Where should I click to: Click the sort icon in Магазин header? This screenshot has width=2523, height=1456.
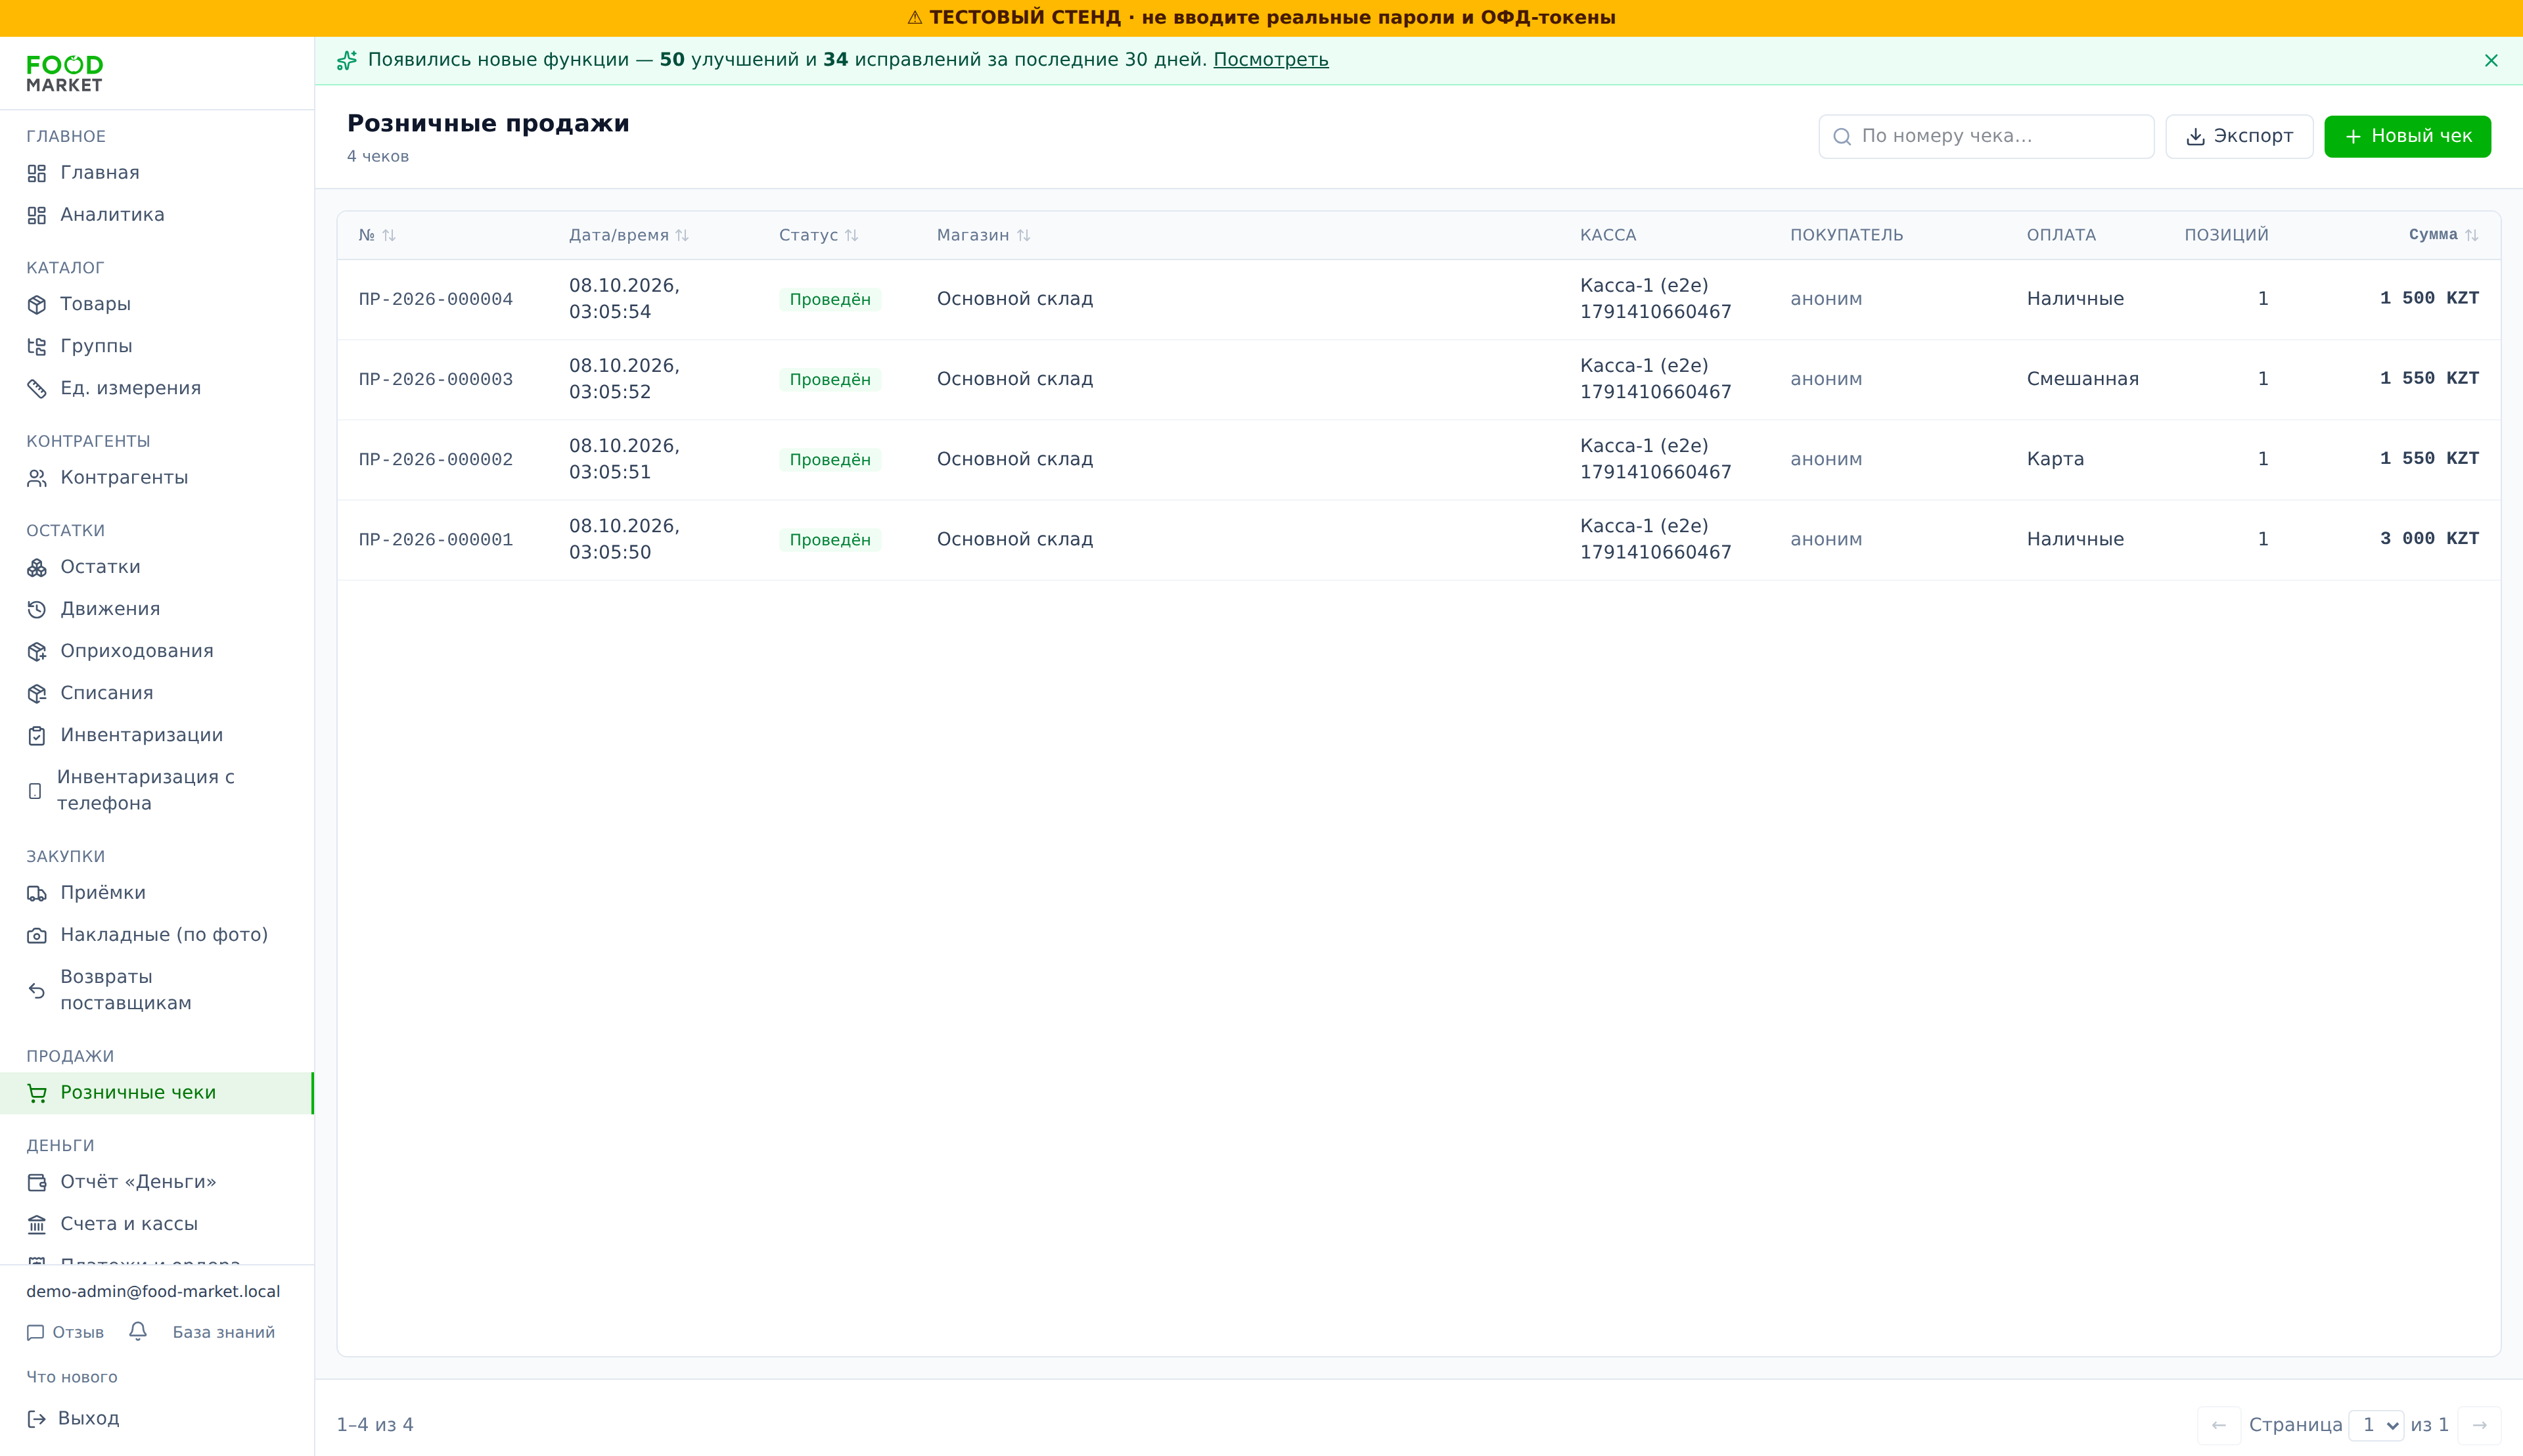click(1023, 235)
